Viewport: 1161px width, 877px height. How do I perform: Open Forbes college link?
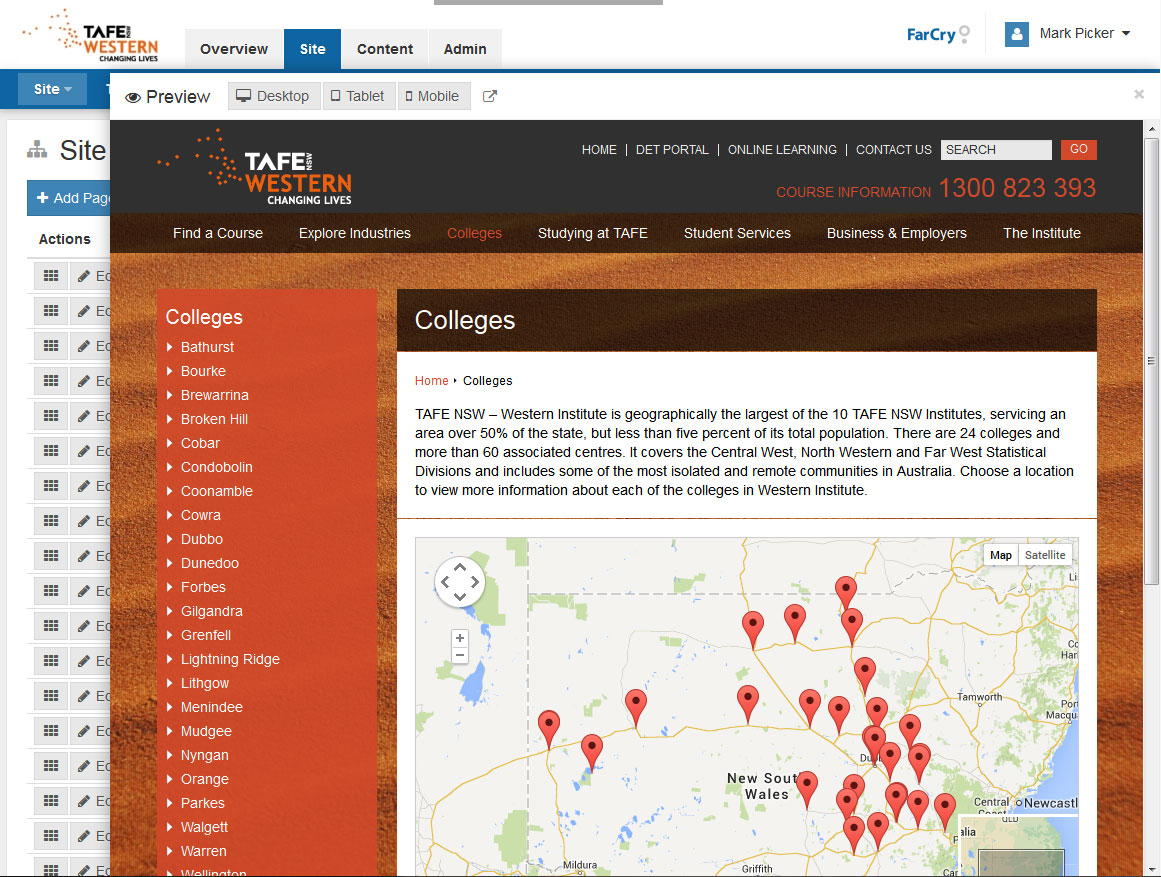tap(203, 587)
